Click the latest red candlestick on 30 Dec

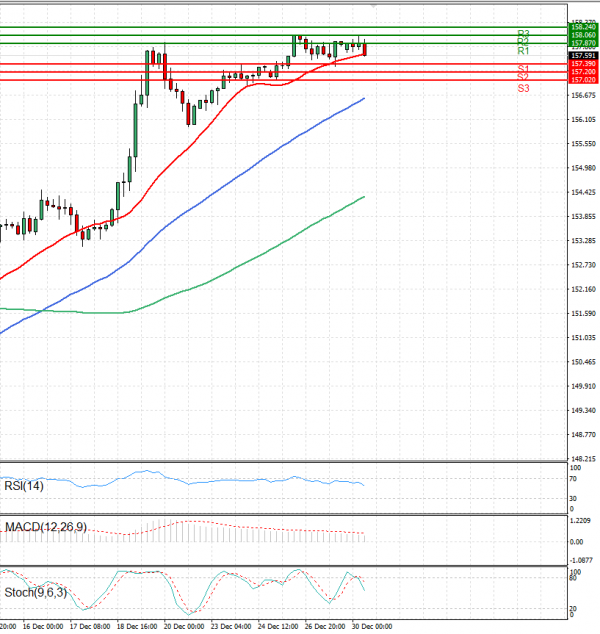(365, 49)
